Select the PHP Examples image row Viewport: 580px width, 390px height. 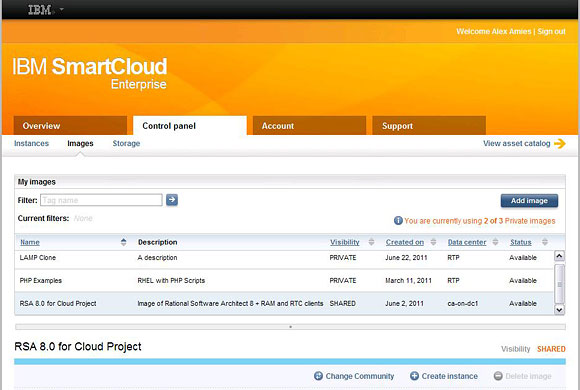click(x=284, y=280)
